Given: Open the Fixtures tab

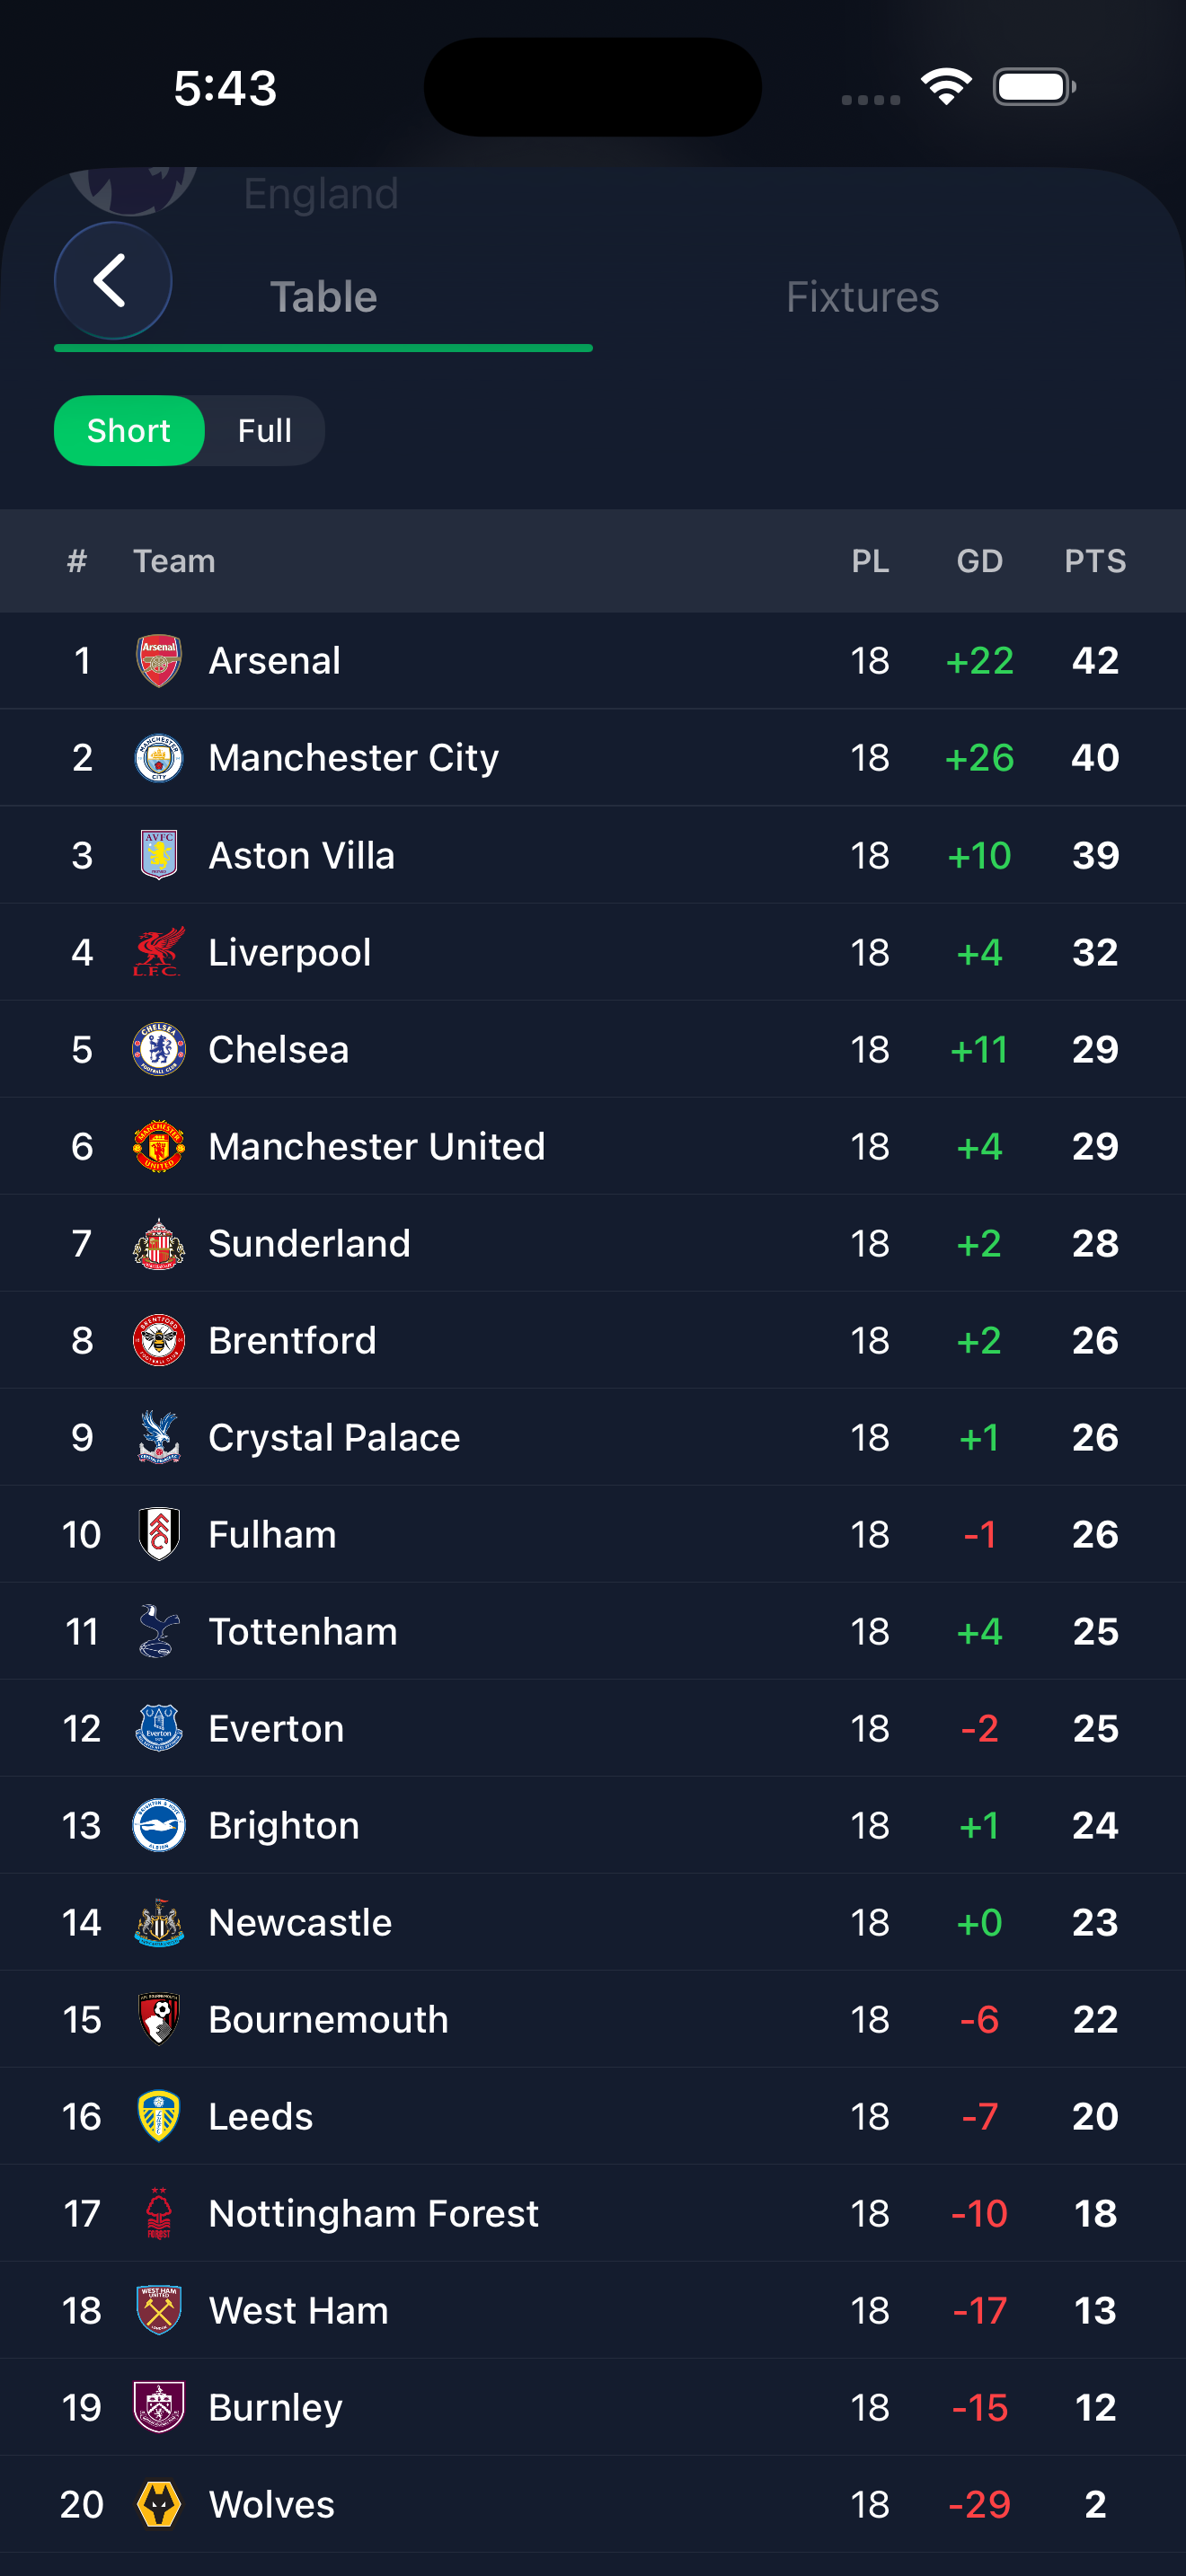Looking at the screenshot, I should [862, 296].
